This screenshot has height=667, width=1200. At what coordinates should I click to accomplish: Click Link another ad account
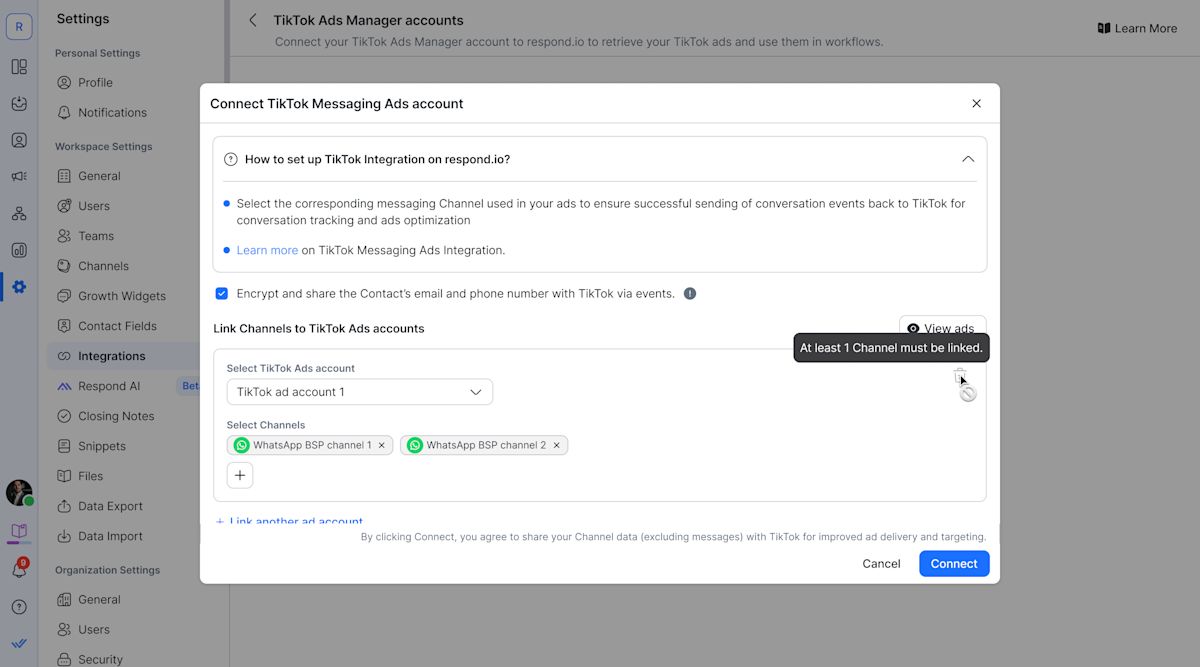[290, 521]
